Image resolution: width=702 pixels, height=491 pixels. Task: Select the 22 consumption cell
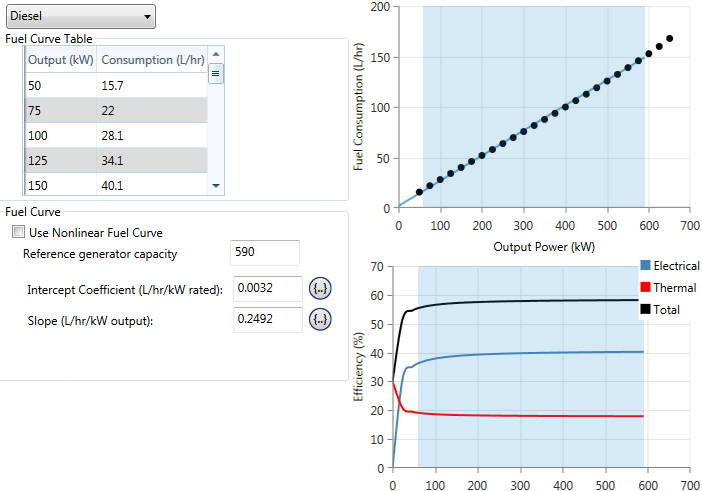pyautogui.click(x=151, y=110)
